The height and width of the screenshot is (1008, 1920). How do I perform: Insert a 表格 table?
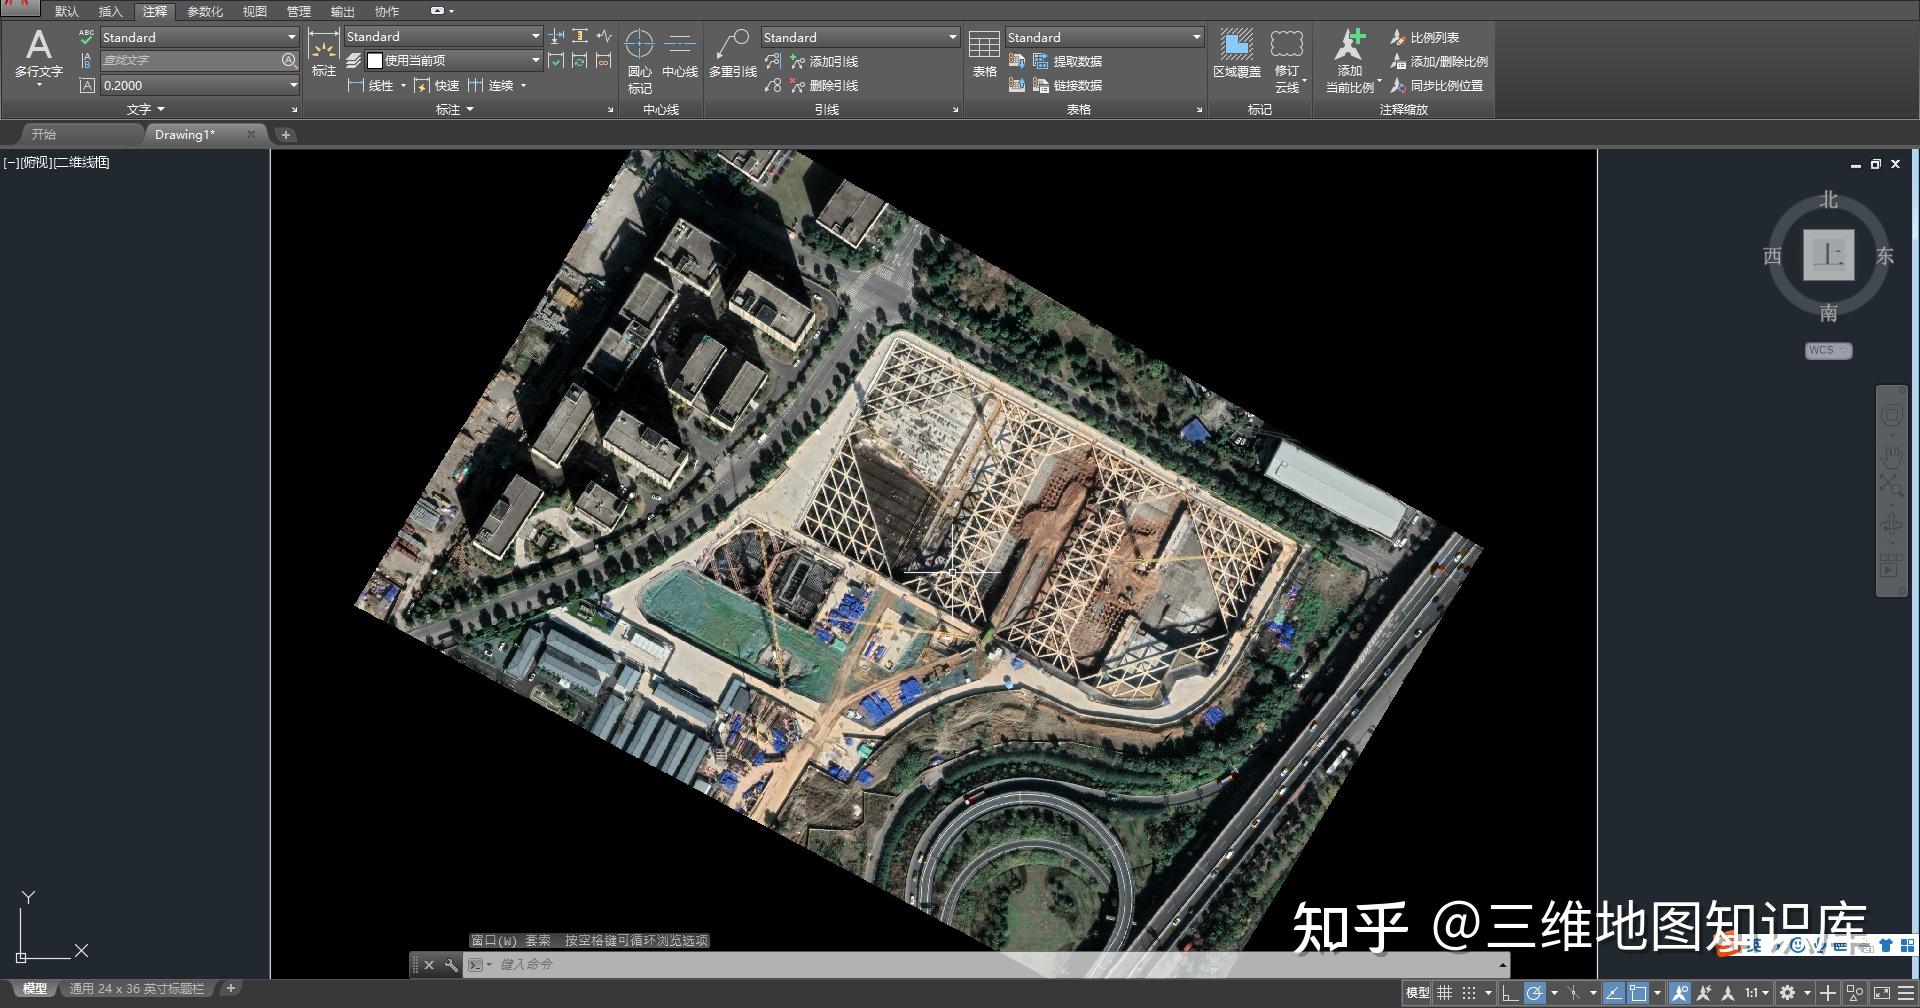[984, 54]
